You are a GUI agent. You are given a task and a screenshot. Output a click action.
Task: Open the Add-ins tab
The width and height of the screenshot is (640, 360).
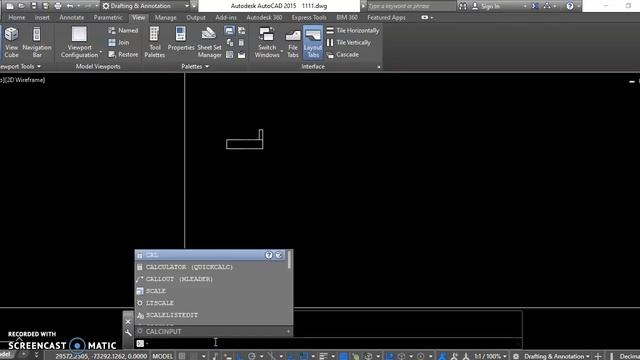click(x=226, y=18)
